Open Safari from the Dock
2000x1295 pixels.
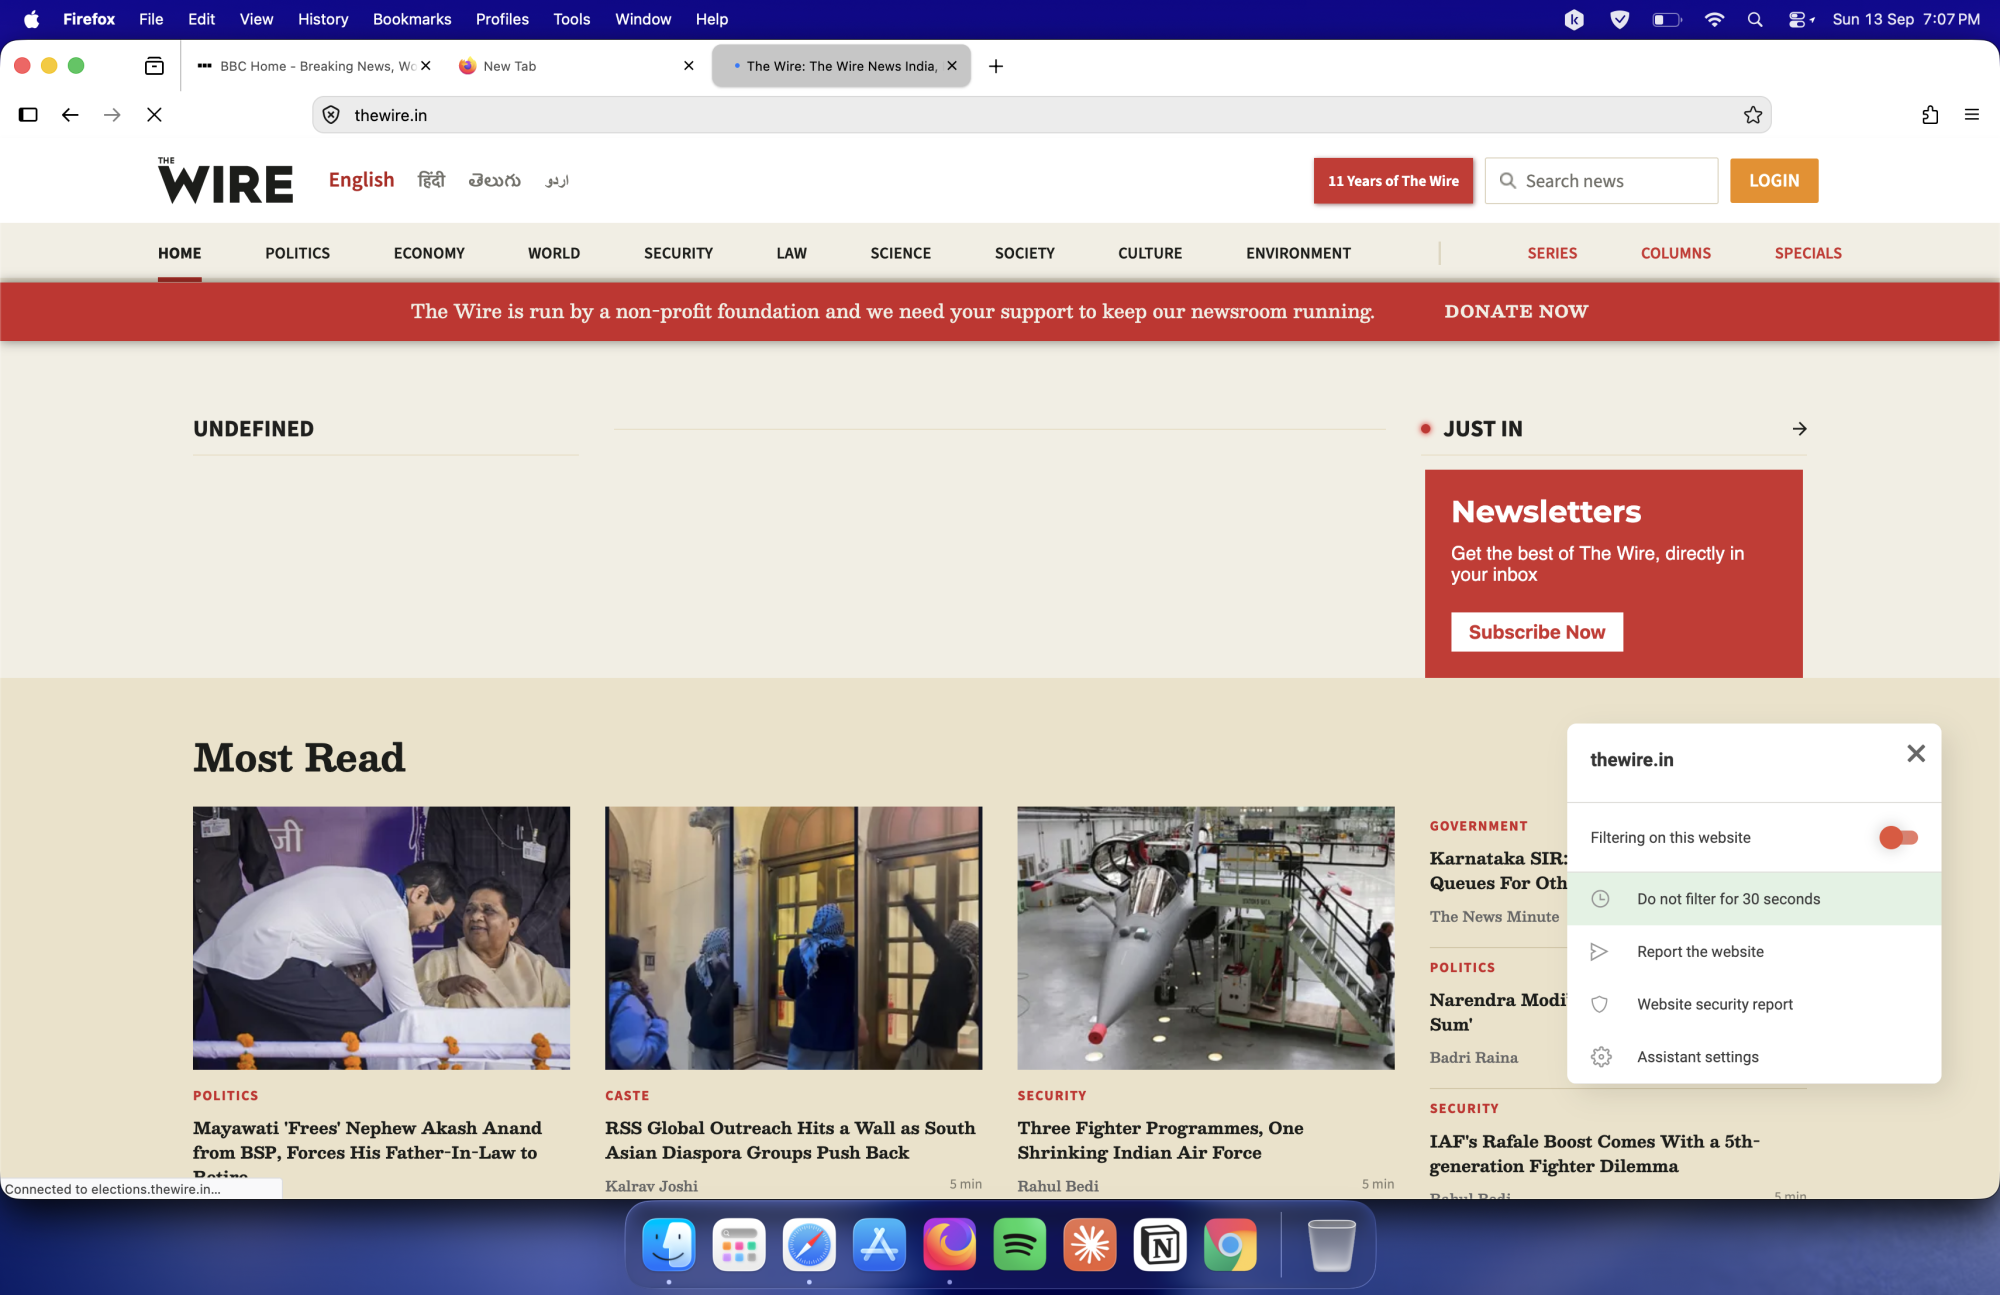click(x=809, y=1245)
